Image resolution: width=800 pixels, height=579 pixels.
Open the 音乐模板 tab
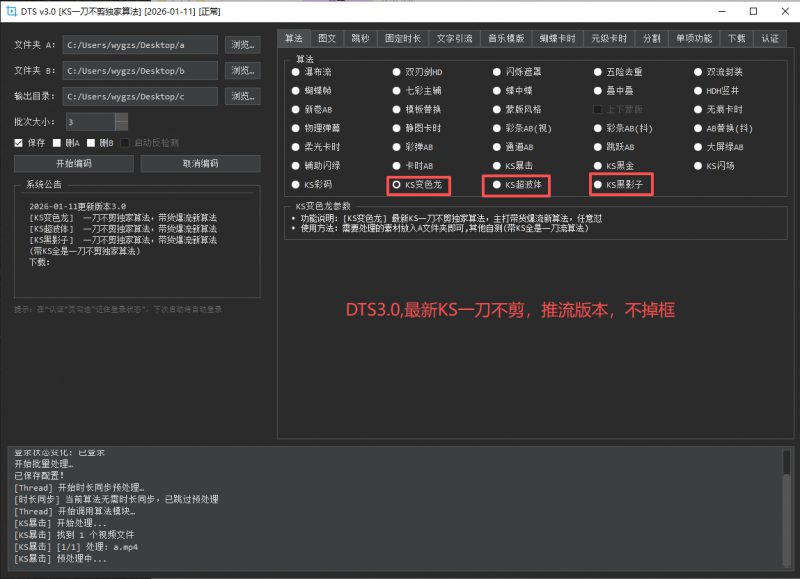point(505,39)
